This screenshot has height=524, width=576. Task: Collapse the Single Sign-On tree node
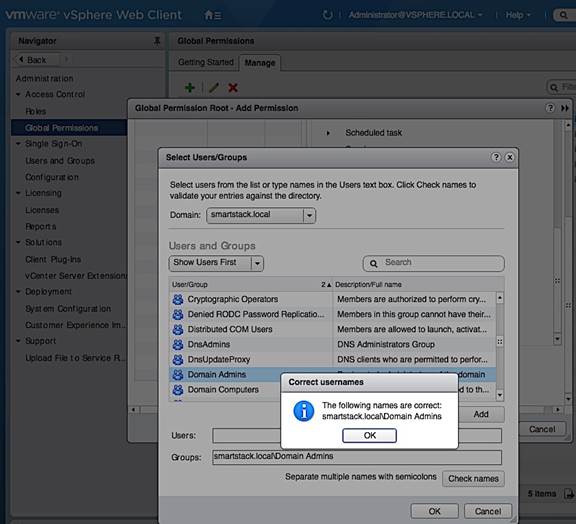tap(18, 144)
